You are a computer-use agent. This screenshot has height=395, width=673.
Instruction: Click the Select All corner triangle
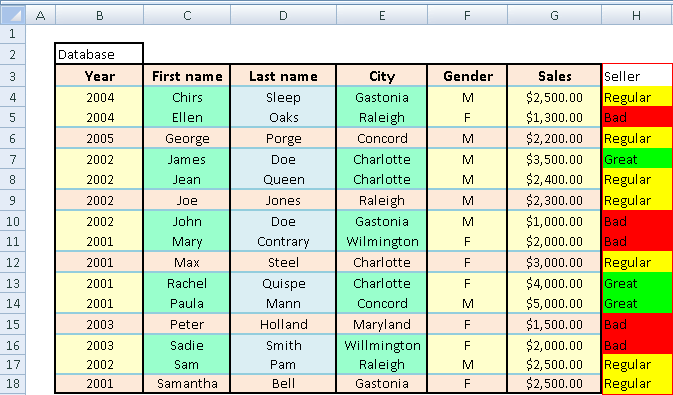click(x=12, y=15)
